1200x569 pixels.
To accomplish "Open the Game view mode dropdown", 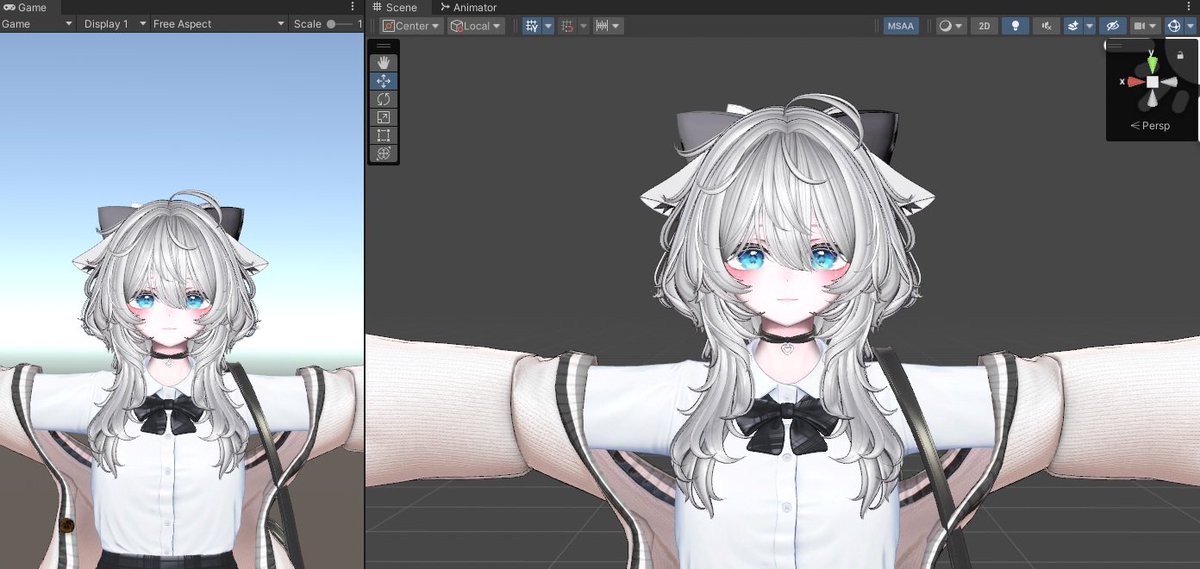I will pyautogui.click(x=38, y=24).
